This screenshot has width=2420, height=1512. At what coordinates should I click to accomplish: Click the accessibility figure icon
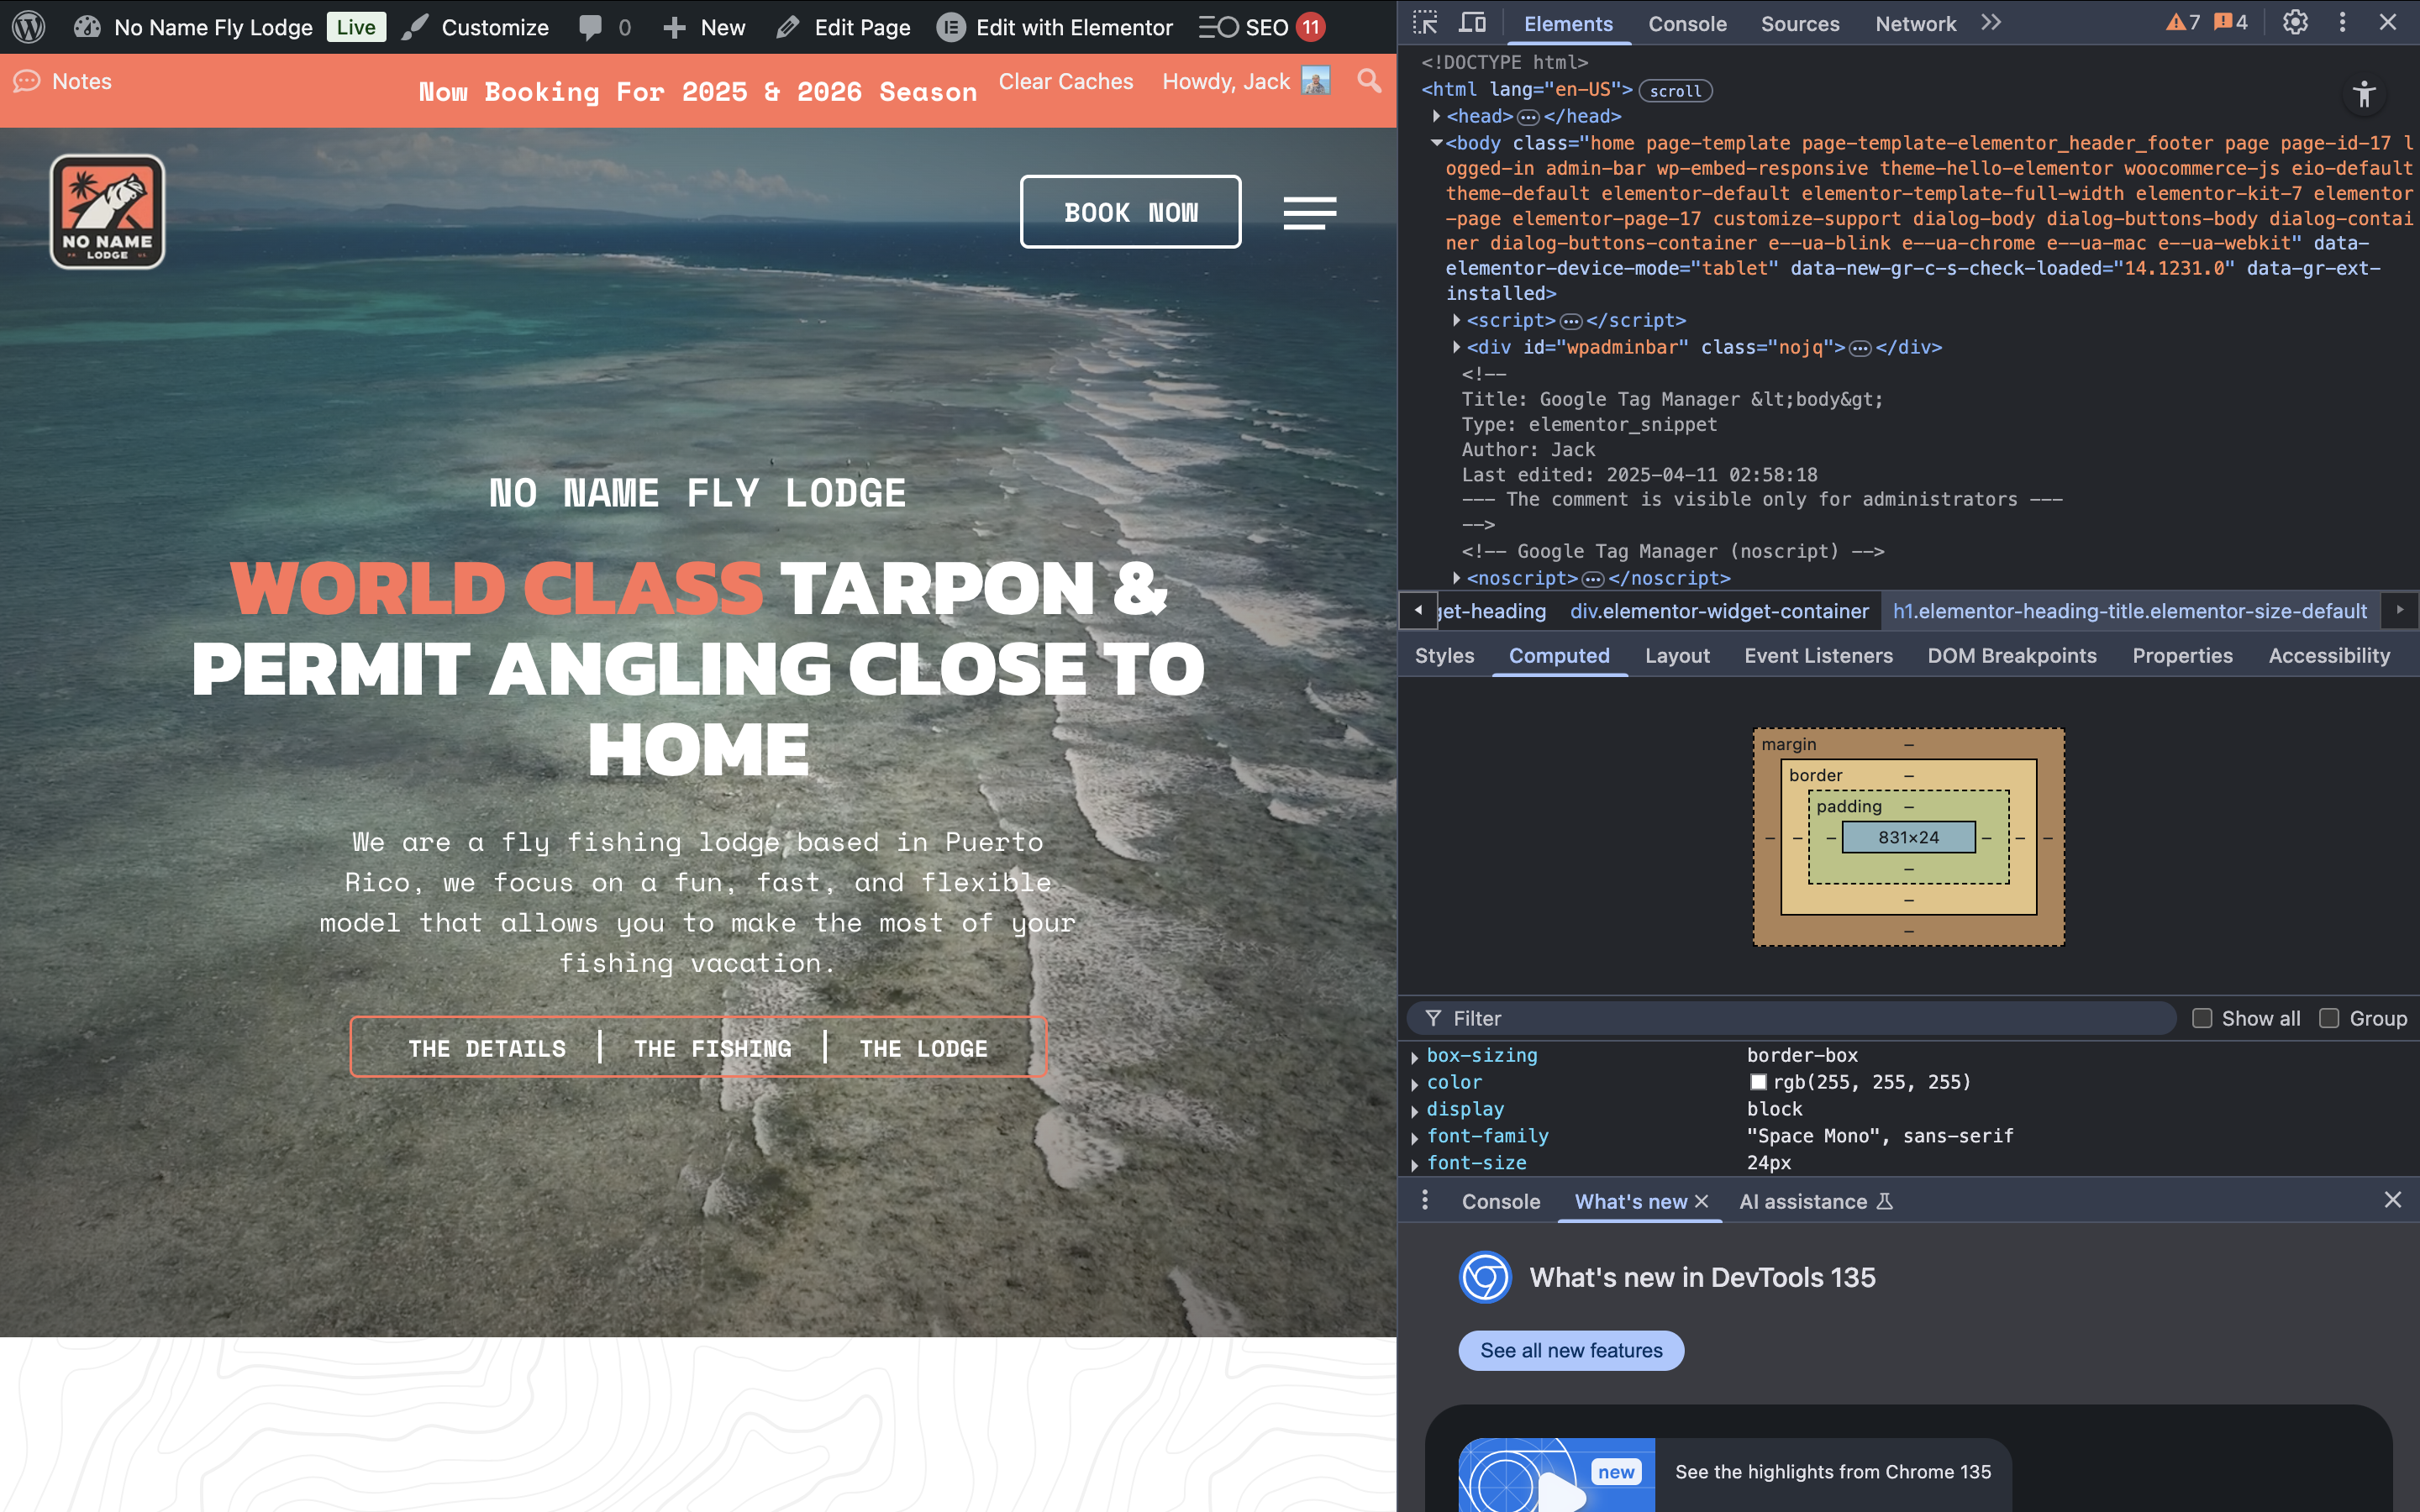[2364, 95]
